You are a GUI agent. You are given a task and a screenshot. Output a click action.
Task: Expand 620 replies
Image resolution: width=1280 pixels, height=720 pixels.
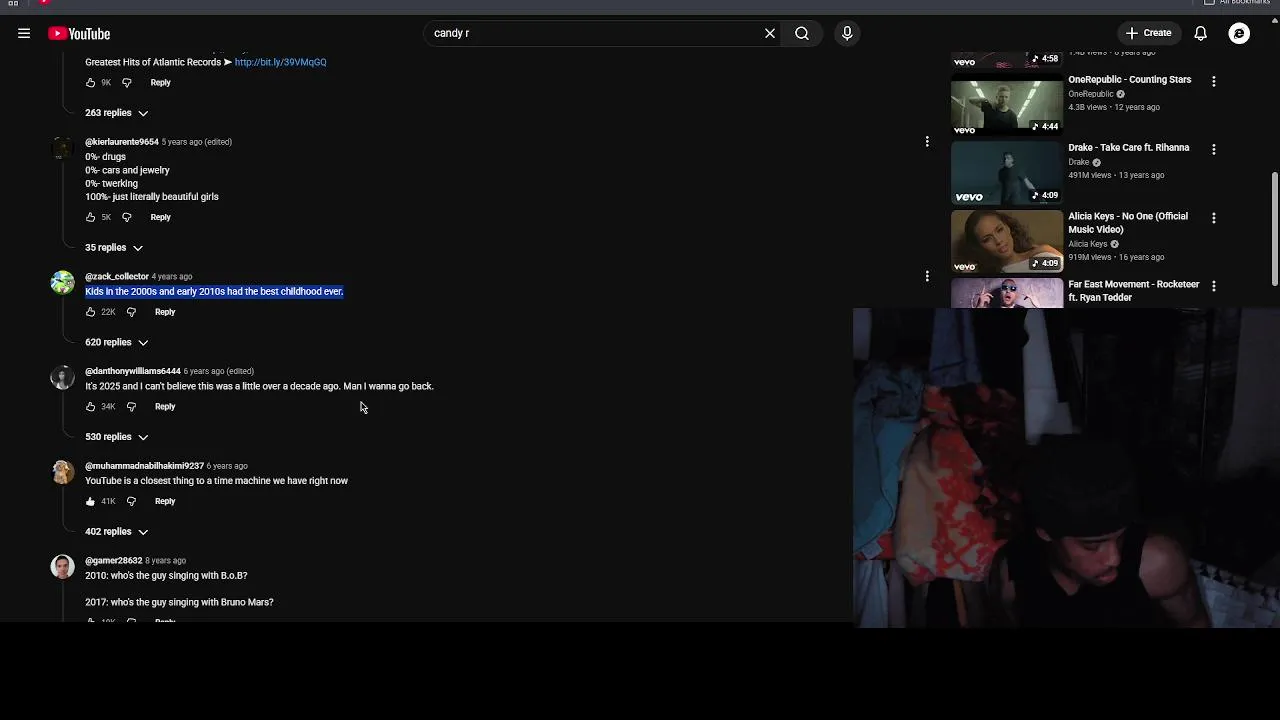116,342
